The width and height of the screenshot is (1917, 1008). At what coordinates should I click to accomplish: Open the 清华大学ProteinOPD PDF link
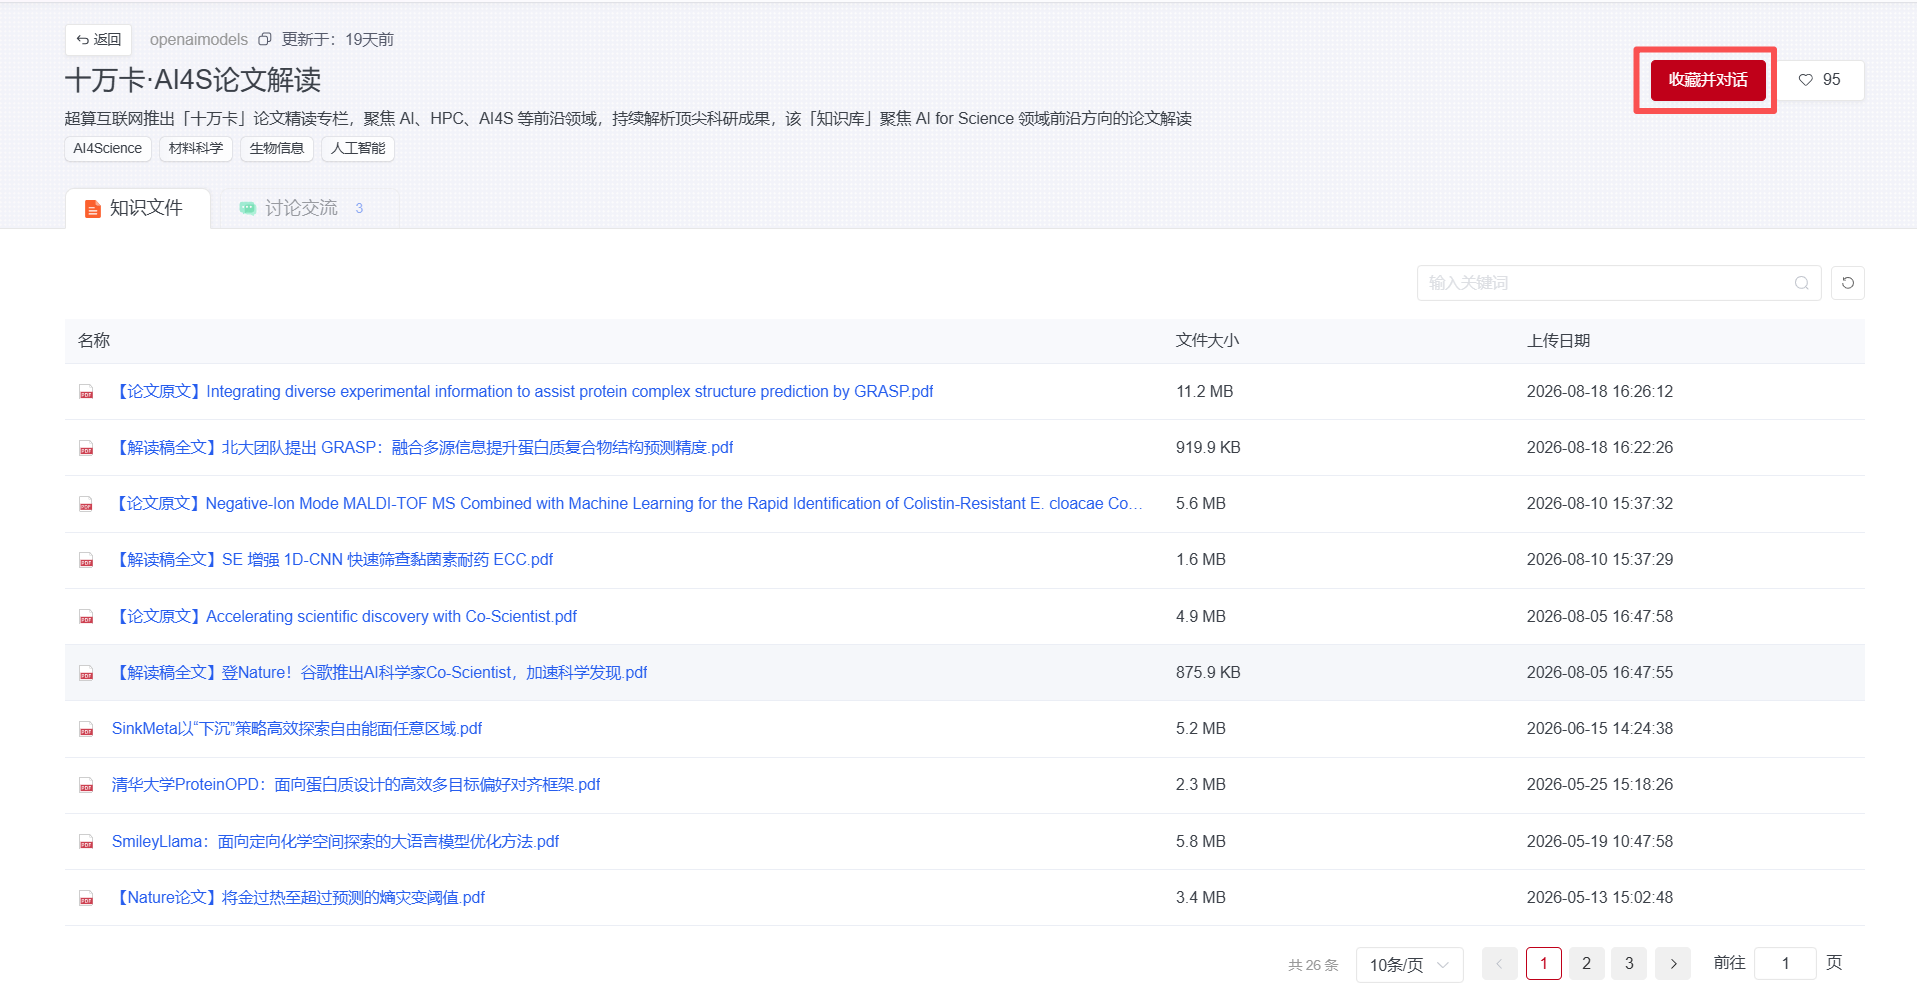(356, 785)
